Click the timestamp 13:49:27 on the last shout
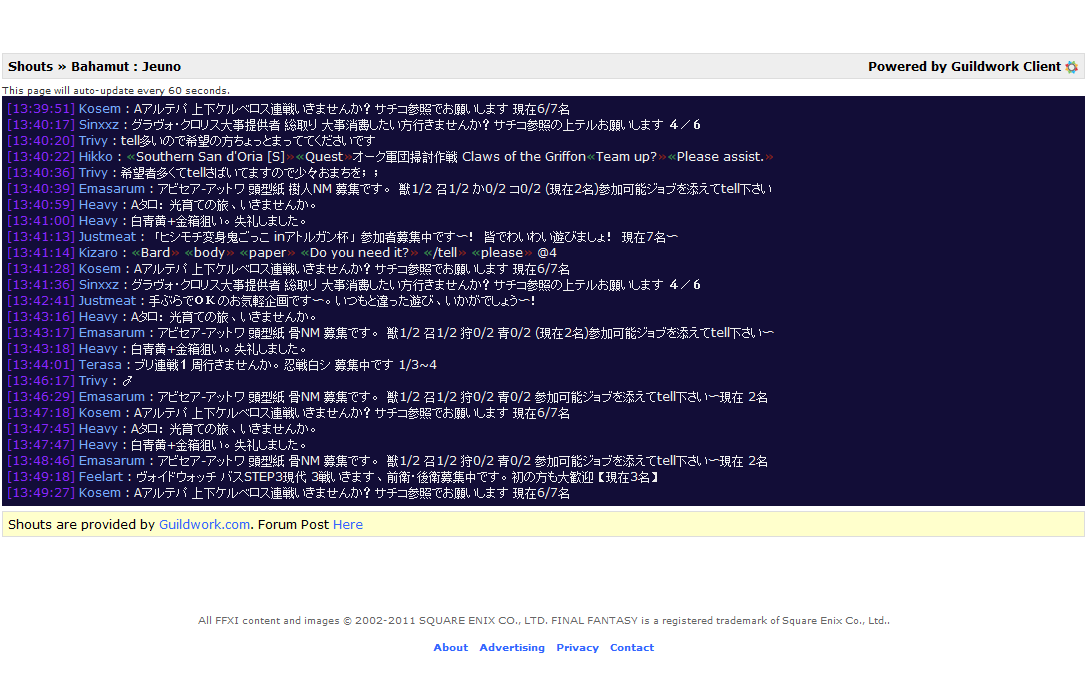Viewport: 1087px width, 689px height. 41,493
